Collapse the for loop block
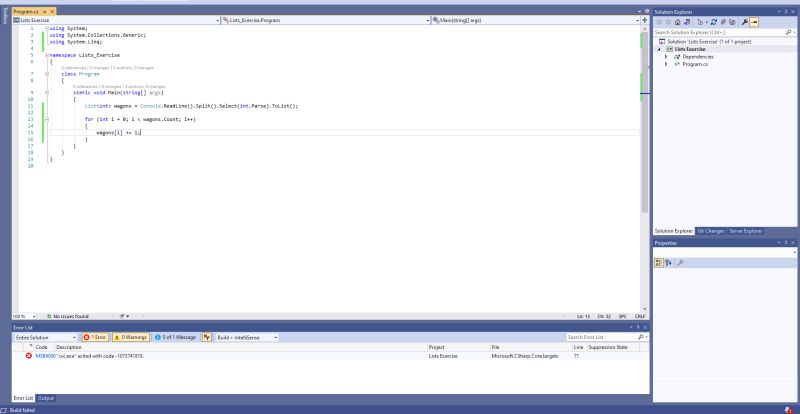800x414 pixels. 46,119
